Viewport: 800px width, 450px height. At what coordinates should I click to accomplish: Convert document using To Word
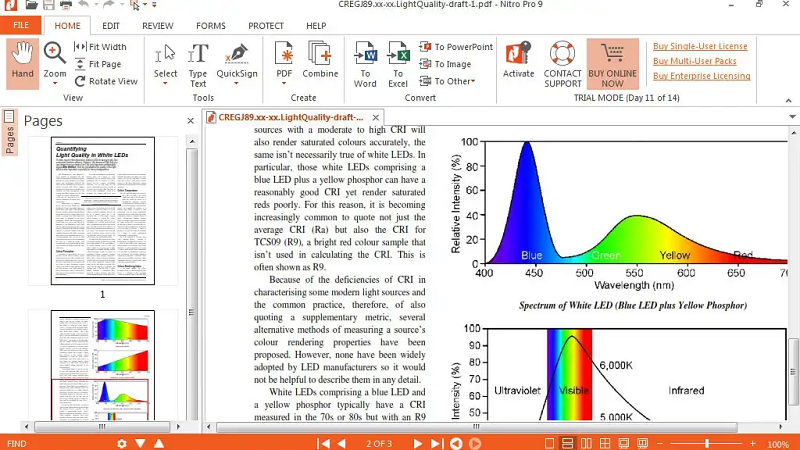pos(366,62)
